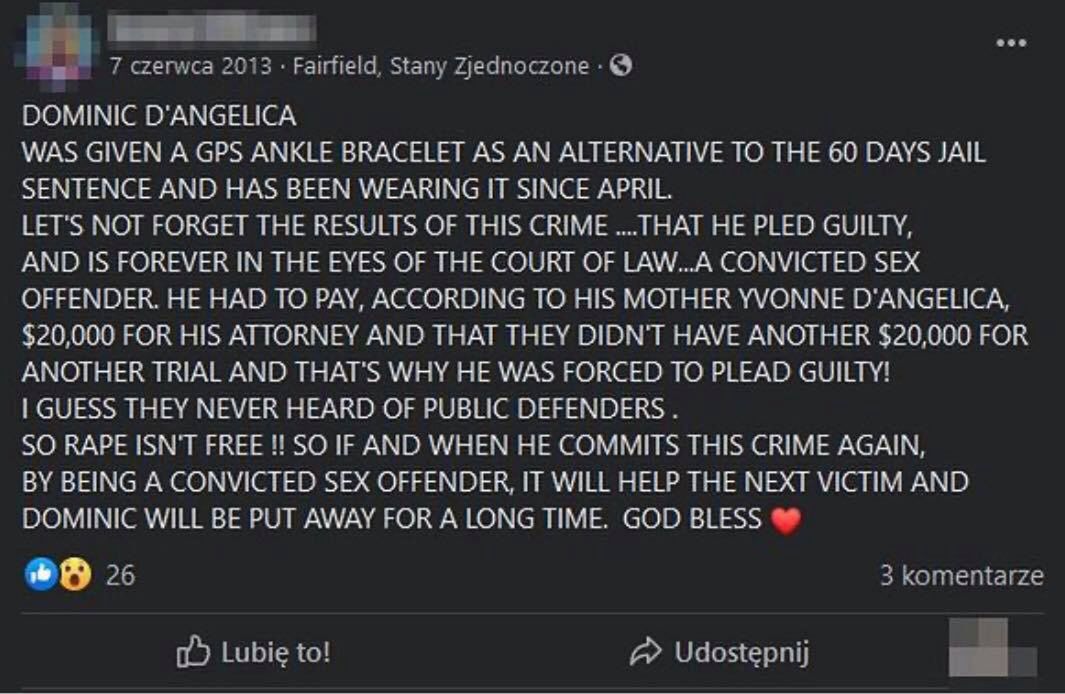This screenshot has width=1065, height=694.
Task: Share the post with Udostępnij
Action: tap(740, 654)
